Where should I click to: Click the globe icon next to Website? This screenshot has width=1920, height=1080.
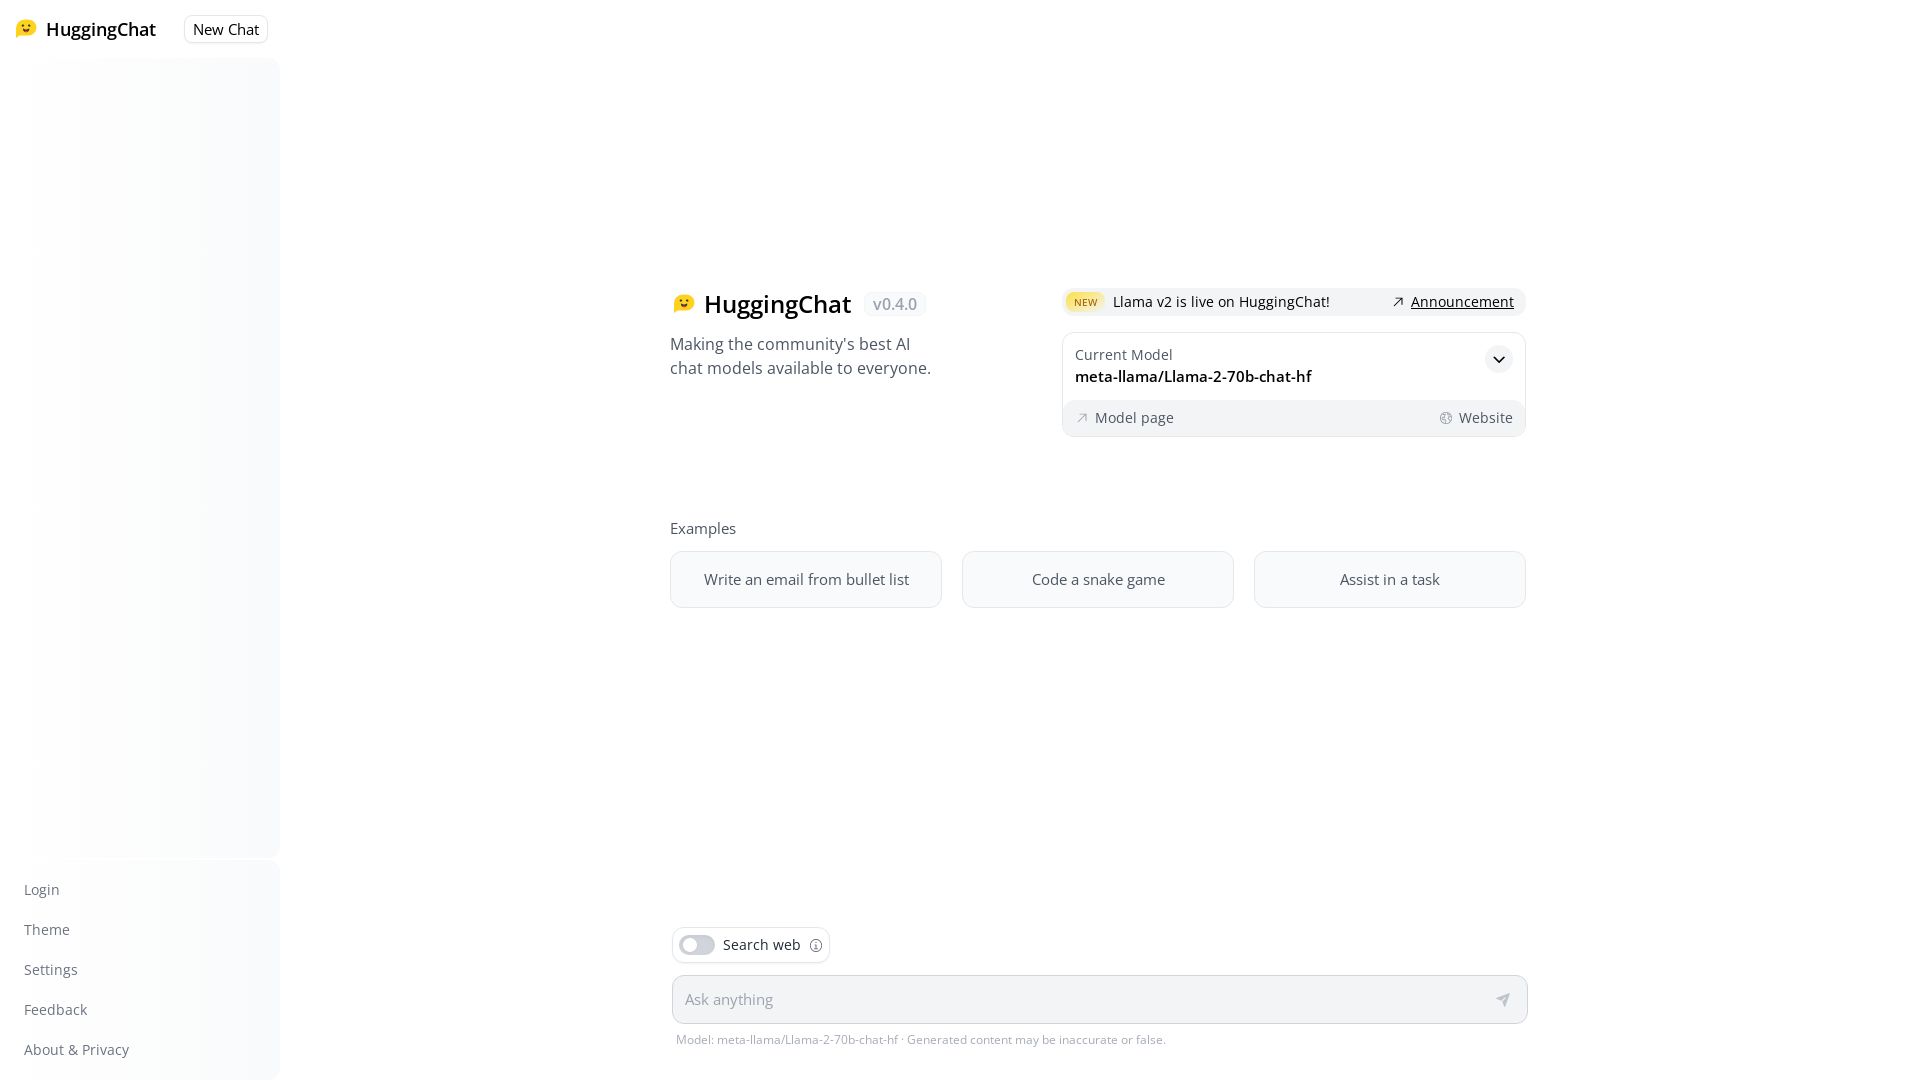click(1446, 418)
